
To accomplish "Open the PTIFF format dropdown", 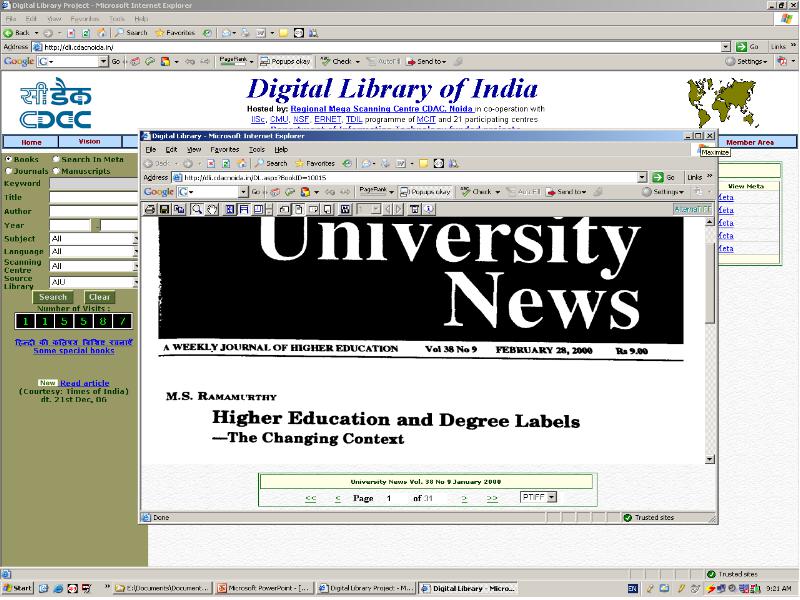I will (538, 497).
